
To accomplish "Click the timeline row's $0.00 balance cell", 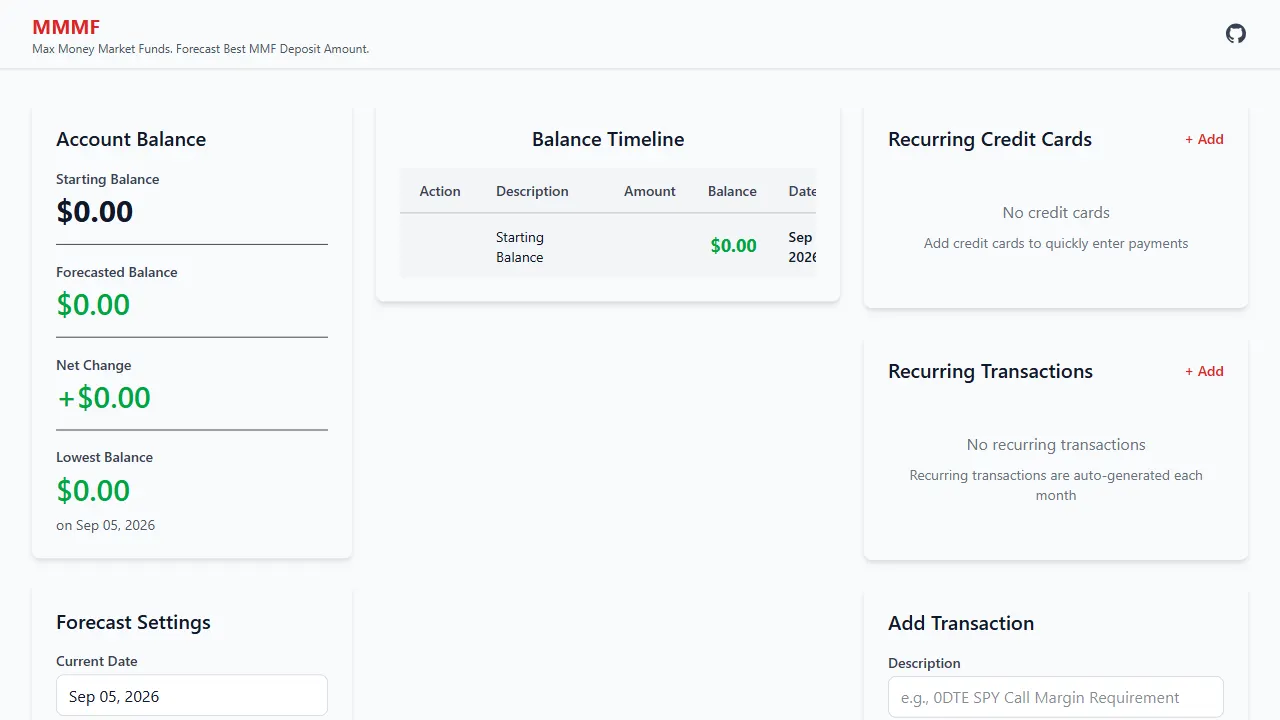I will pyautogui.click(x=733, y=246).
